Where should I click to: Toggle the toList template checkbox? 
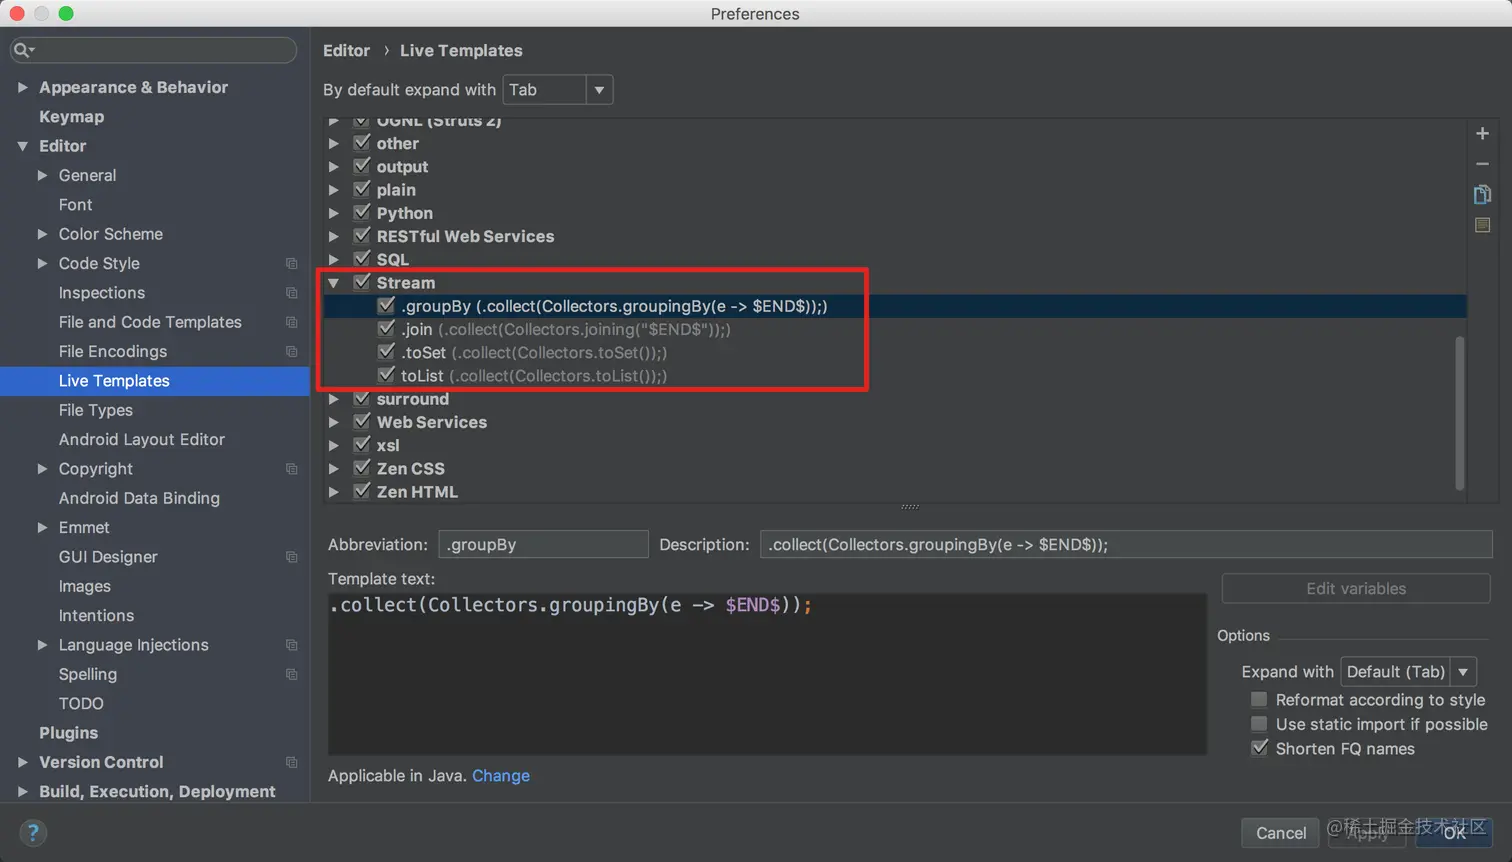(386, 375)
